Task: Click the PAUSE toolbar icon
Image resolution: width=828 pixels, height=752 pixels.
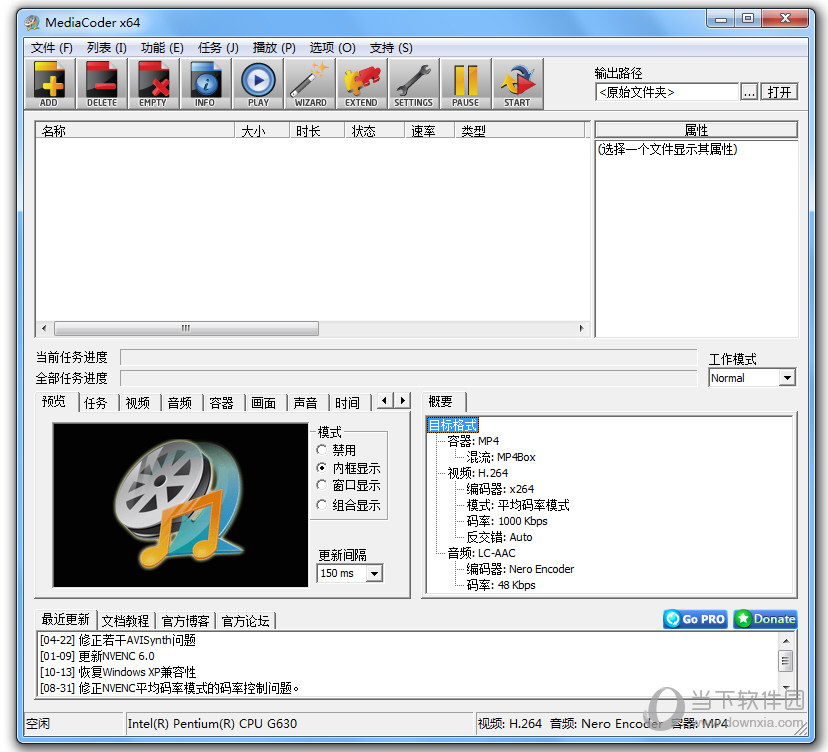Action: (x=465, y=84)
